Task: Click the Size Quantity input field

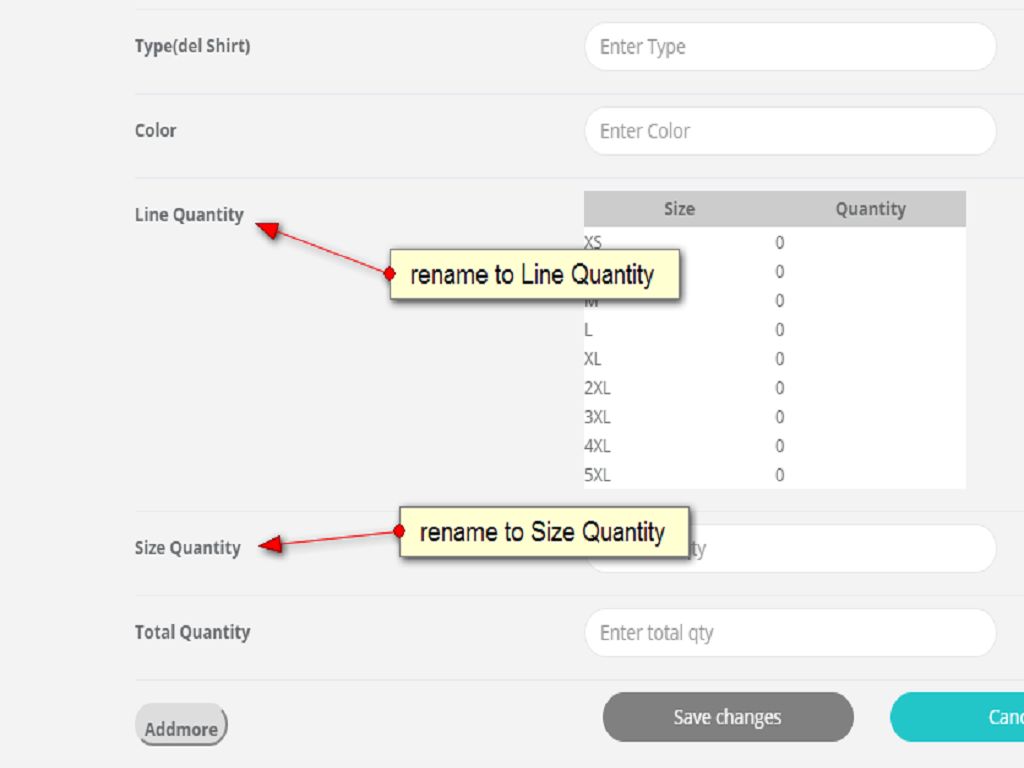Action: pyautogui.click(x=840, y=549)
